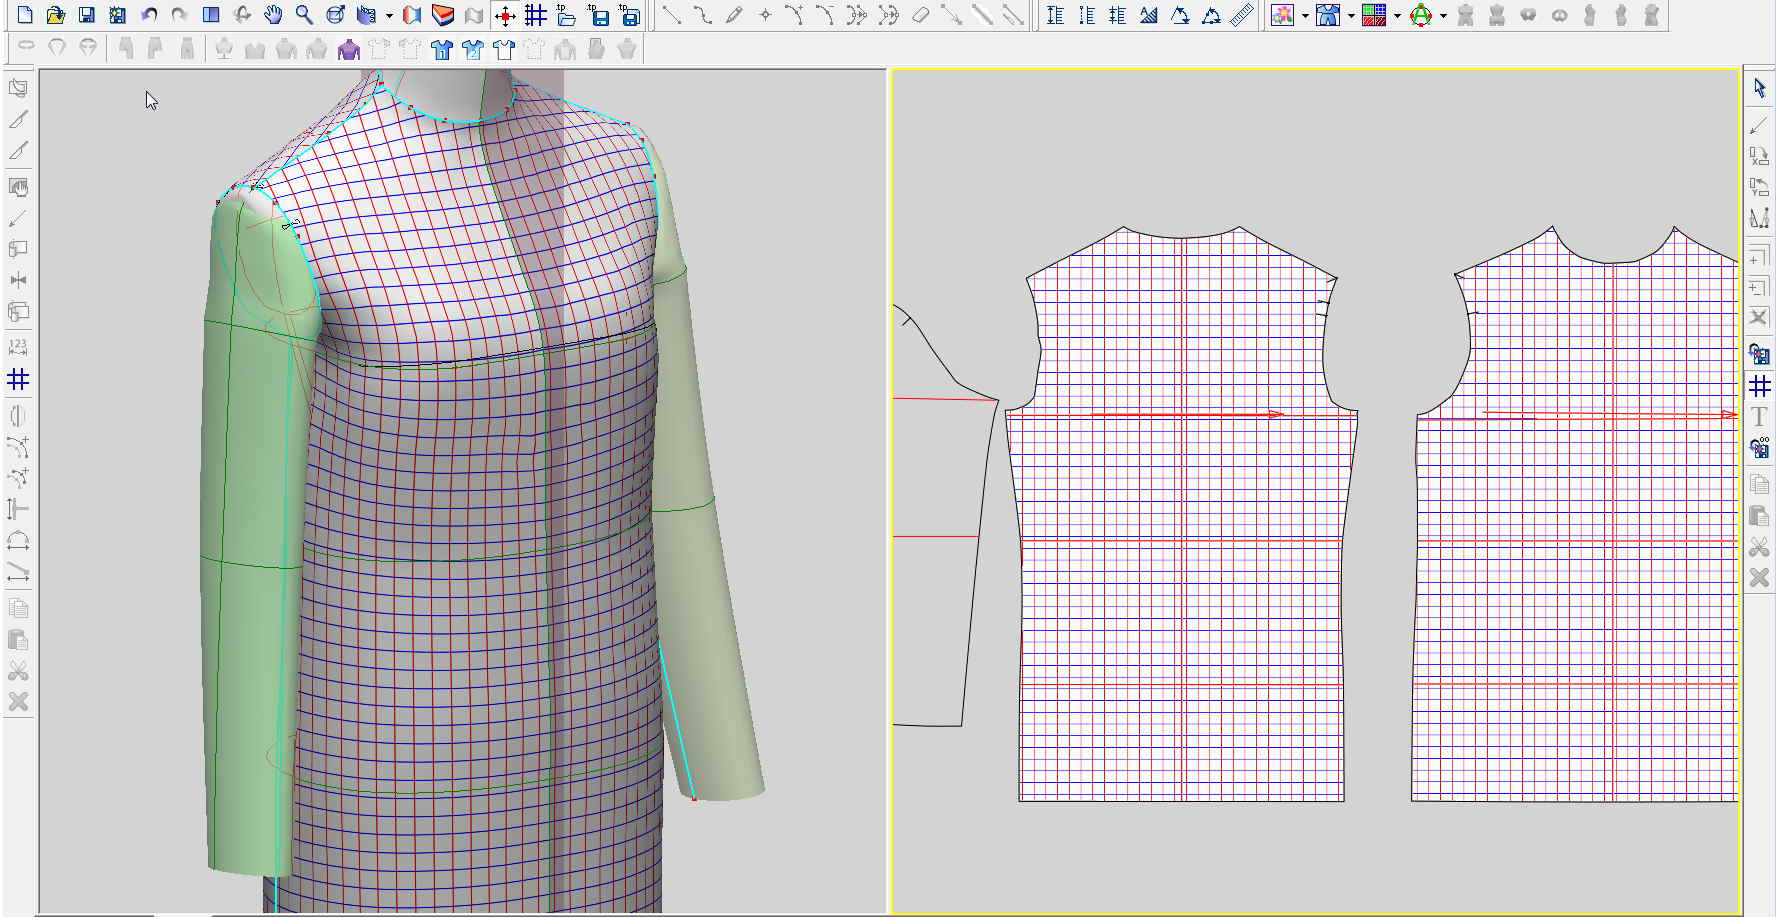Click the New file icon
Image resolution: width=1776 pixels, height=917 pixels.
point(25,15)
